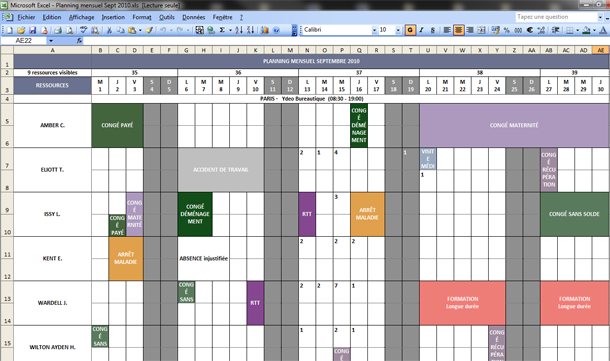Open the help question box dropdown
610x361 pixels.
coord(600,17)
